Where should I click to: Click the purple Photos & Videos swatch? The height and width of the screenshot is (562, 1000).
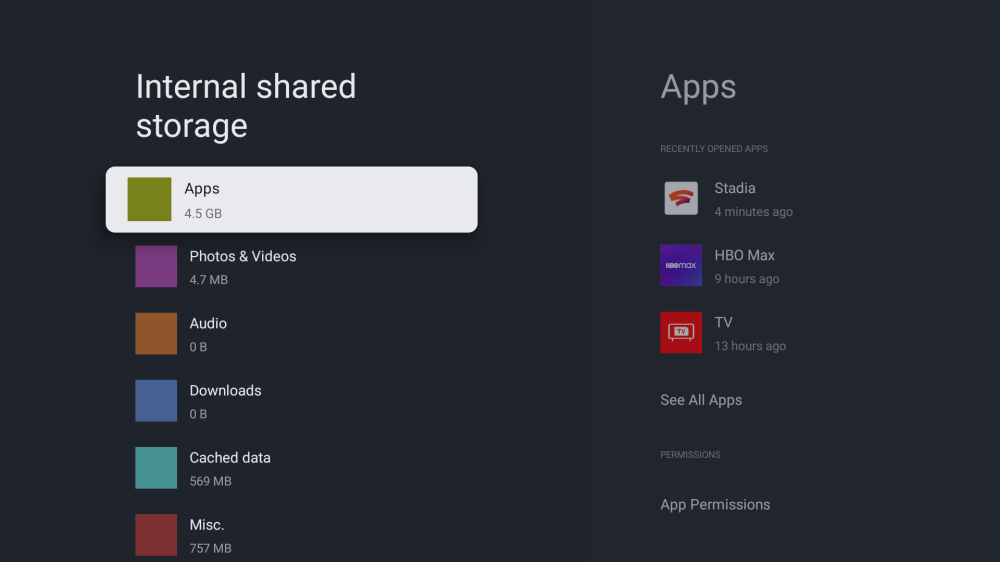tap(156, 267)
